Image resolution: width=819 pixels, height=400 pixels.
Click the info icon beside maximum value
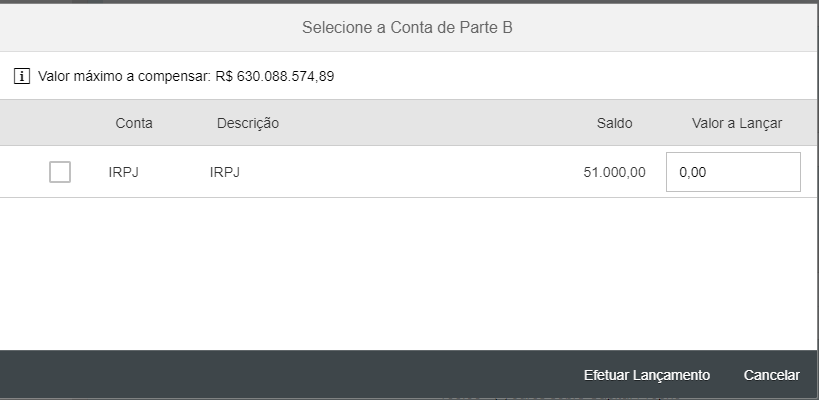point(22,76)
